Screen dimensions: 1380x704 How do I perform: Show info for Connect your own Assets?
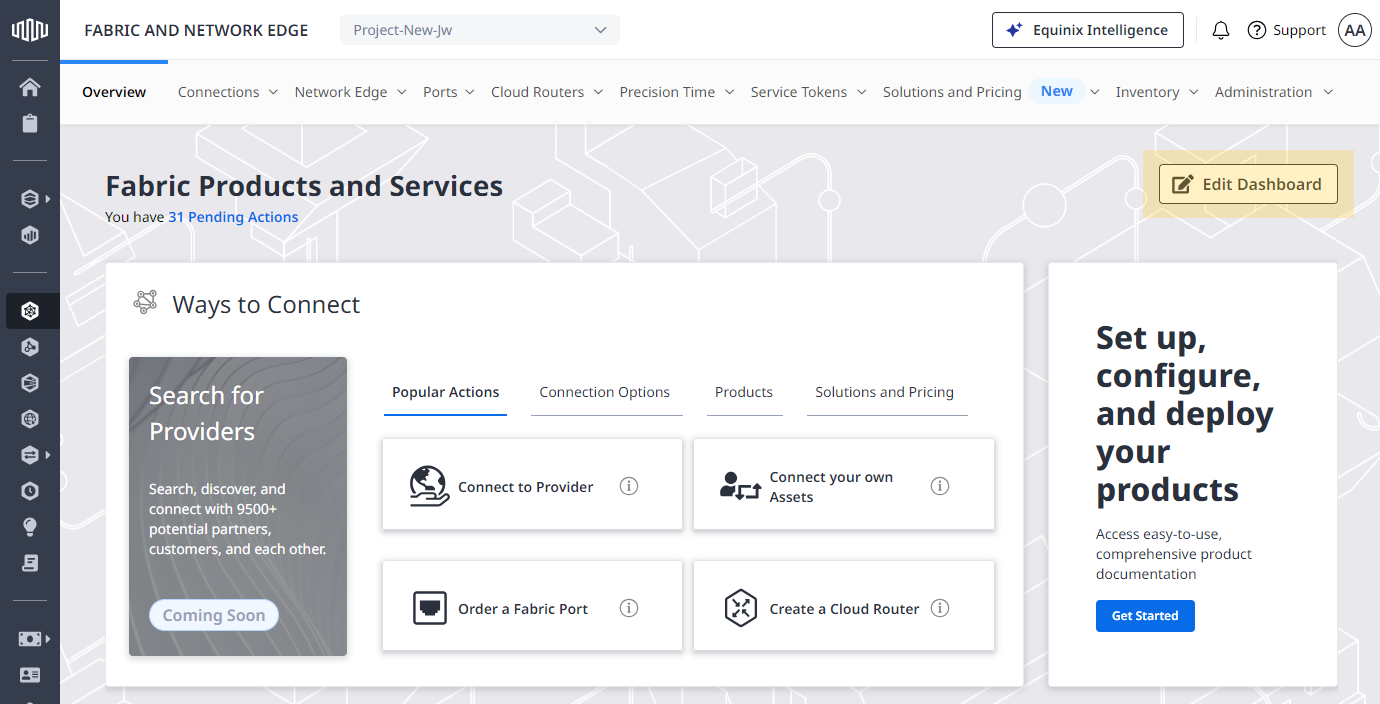tap(939, 486)
